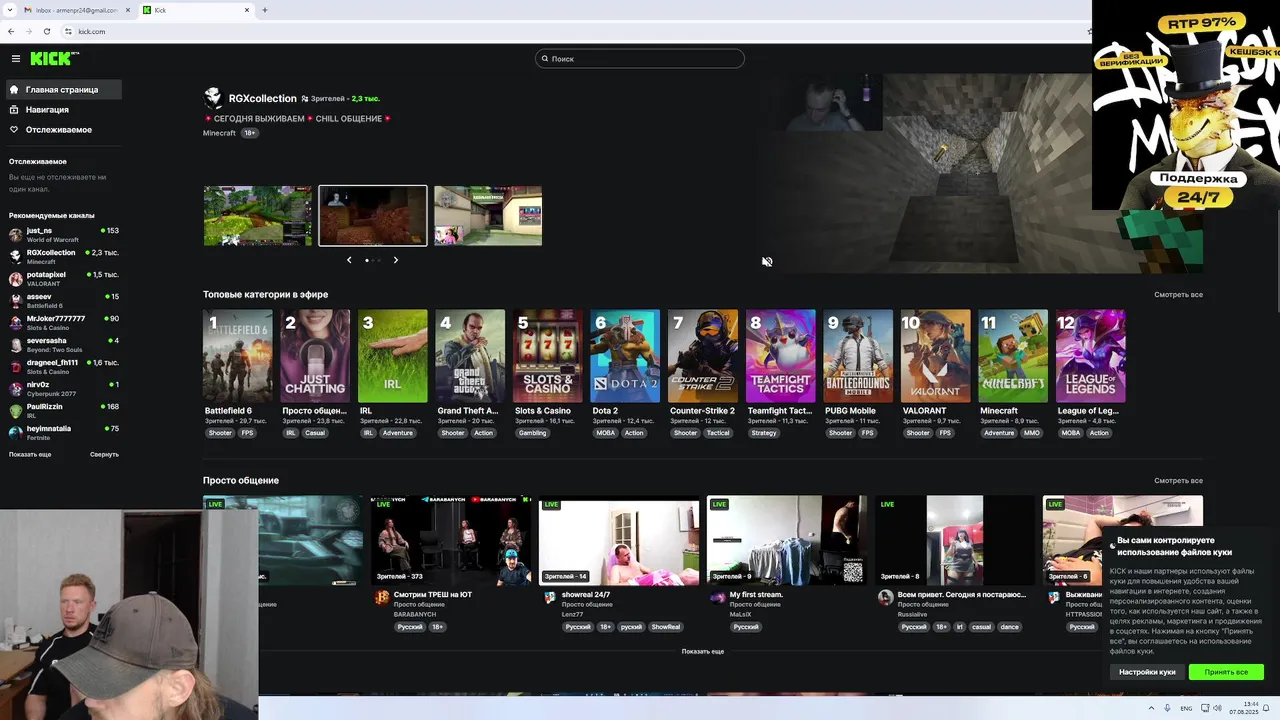The image size is (1280, 720).
Task: Open potatapixel recommended channel
Action: point(64,278)
